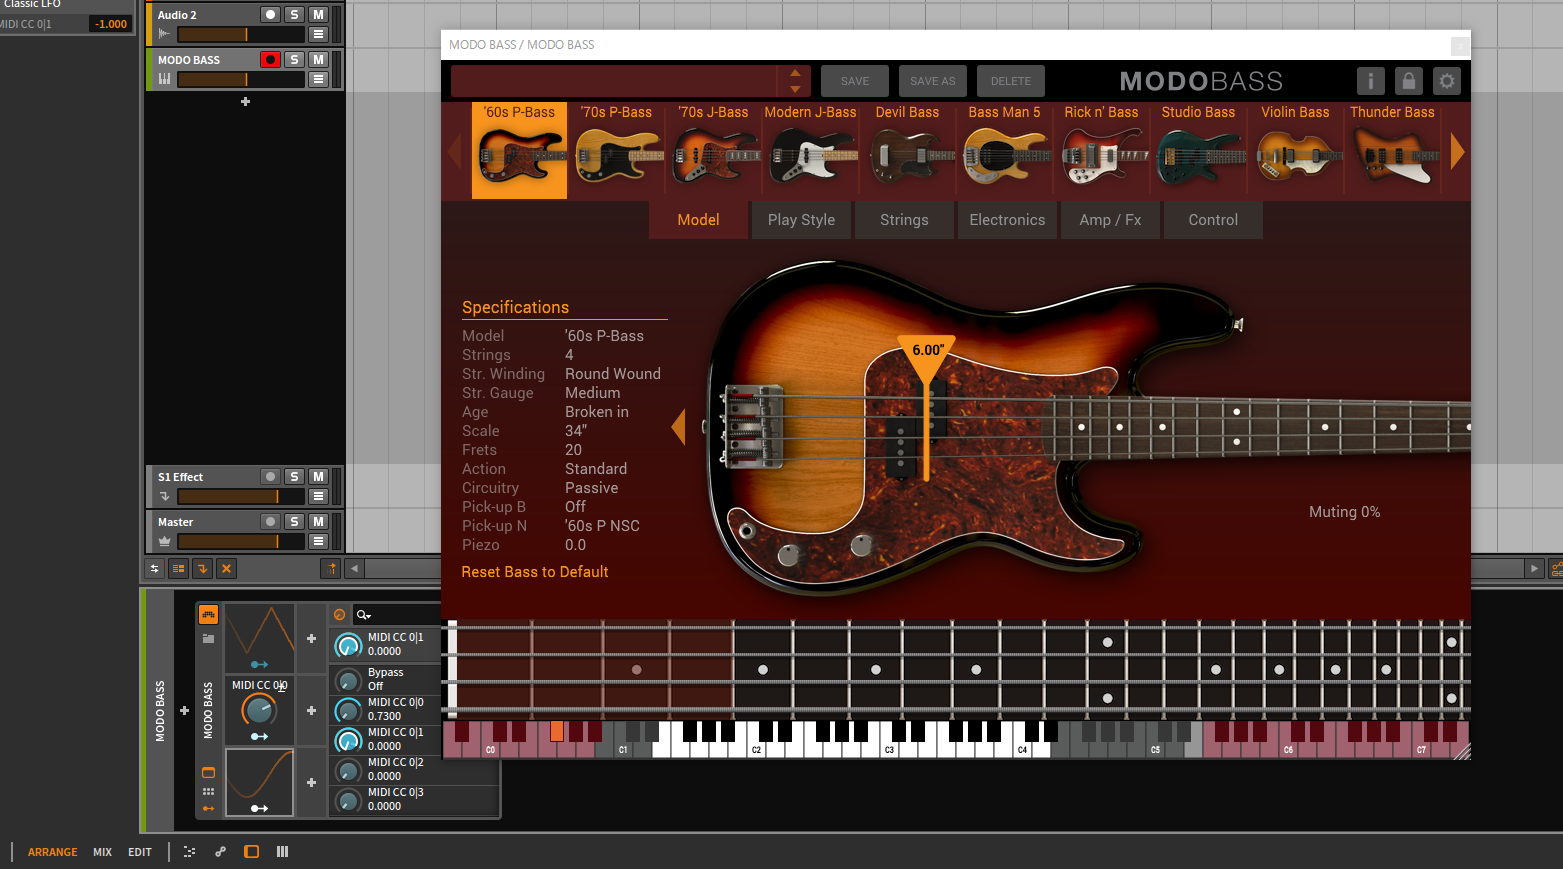1563x869 pixels.
Task: Open the Strings tab
Action: pos(904,220)
